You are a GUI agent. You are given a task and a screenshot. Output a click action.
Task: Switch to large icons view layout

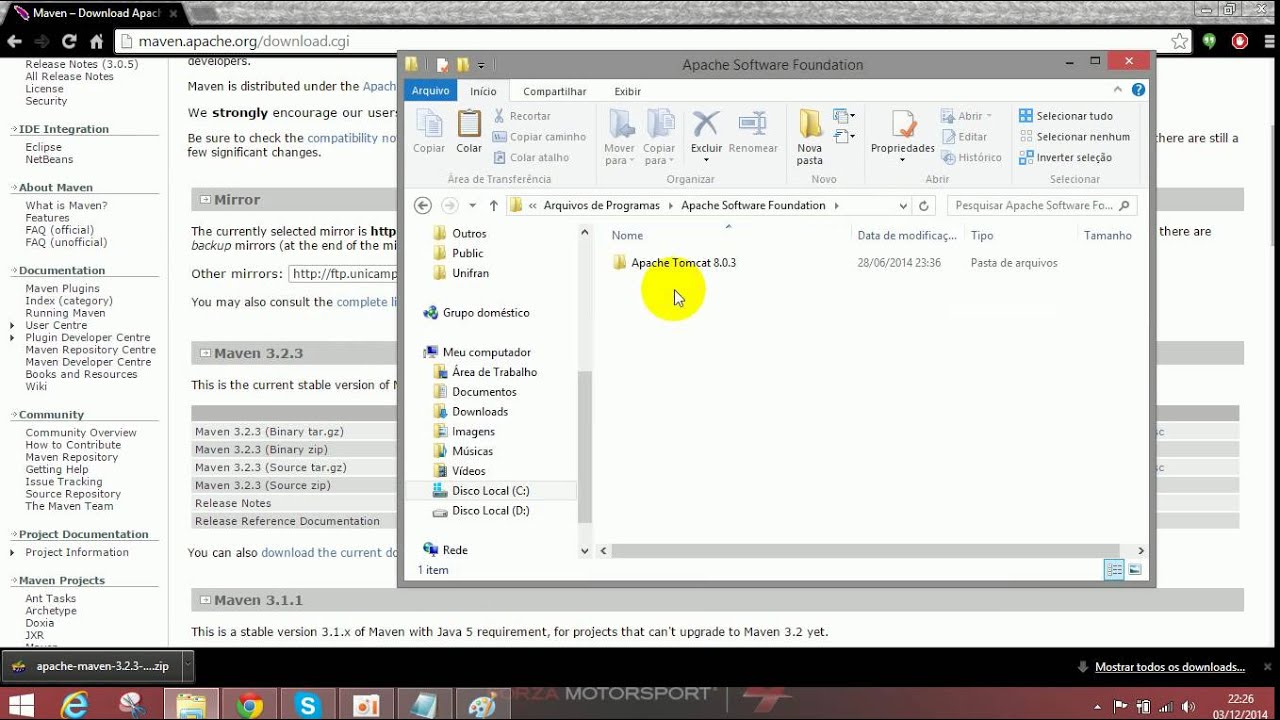(1135, 570)
